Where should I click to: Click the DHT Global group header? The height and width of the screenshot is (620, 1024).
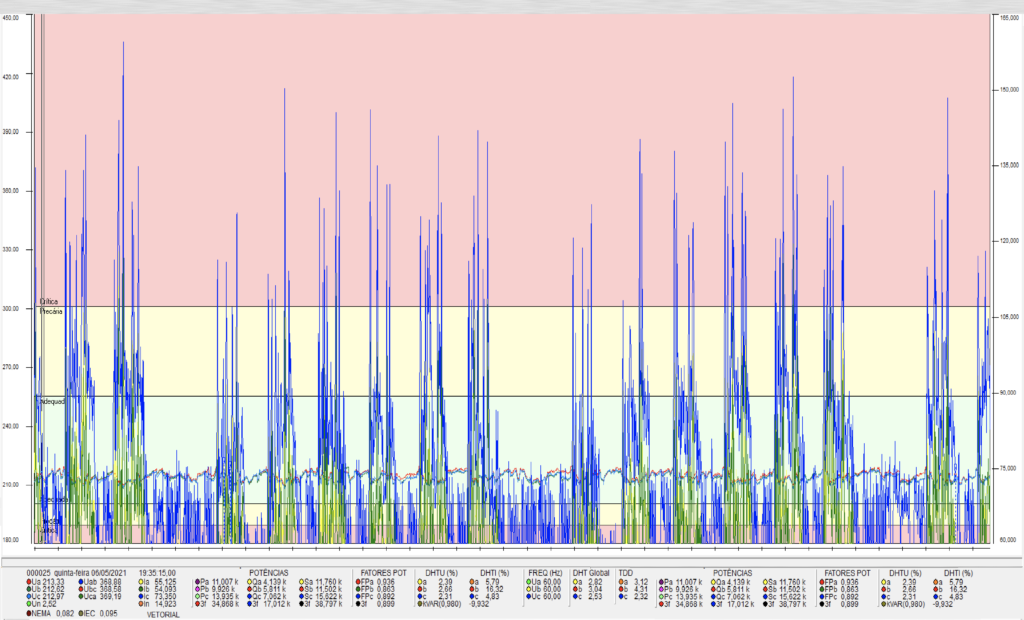[x=592, y=572]
